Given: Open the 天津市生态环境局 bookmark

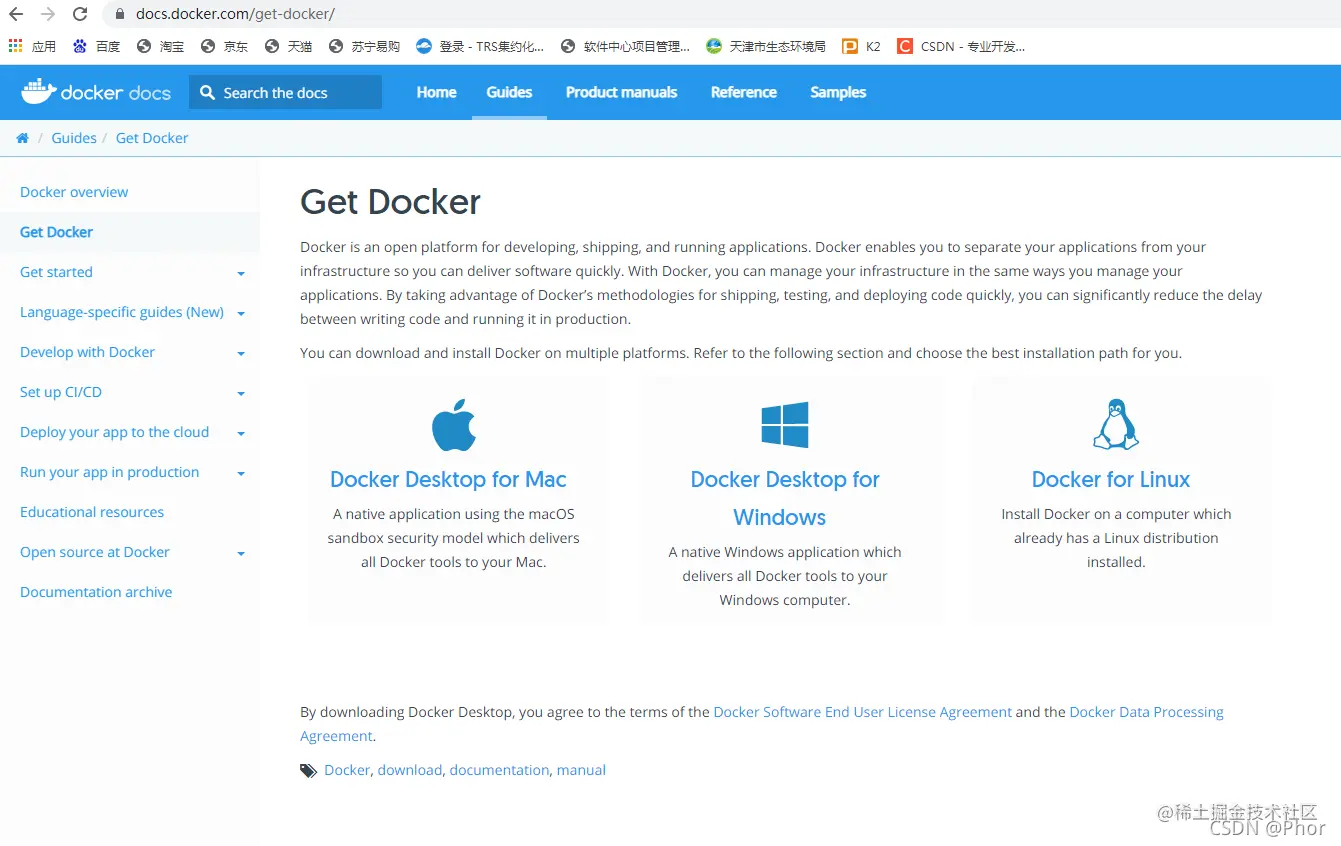Looking at the screenshot, I should [766, 46].
